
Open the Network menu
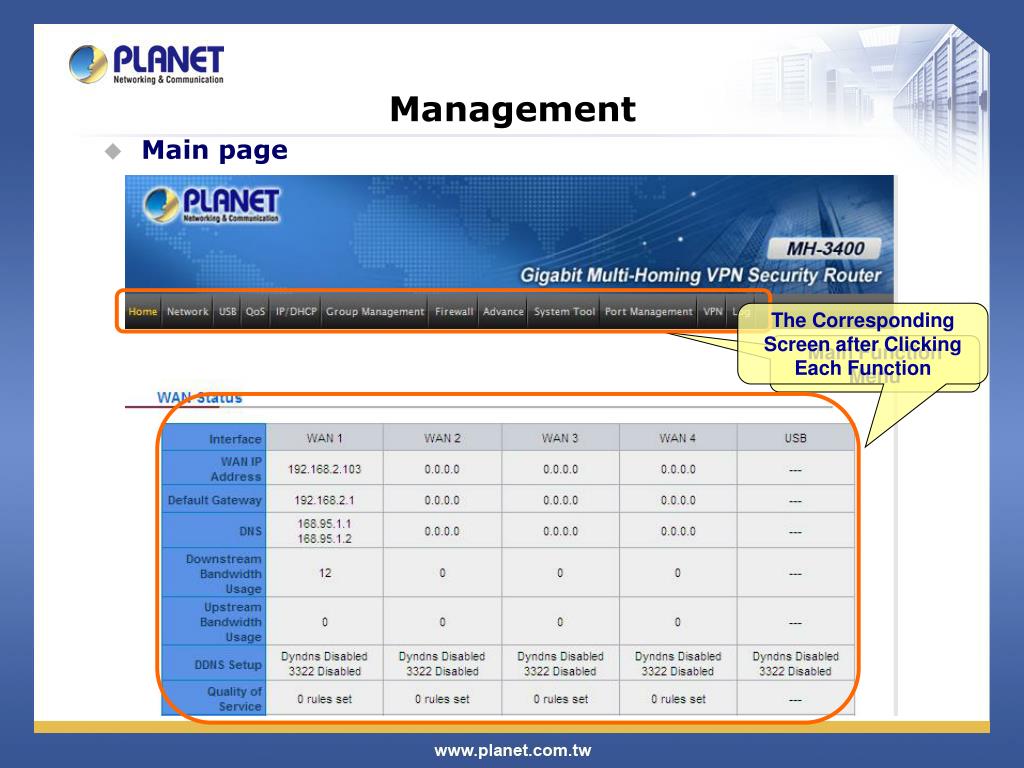187,312
